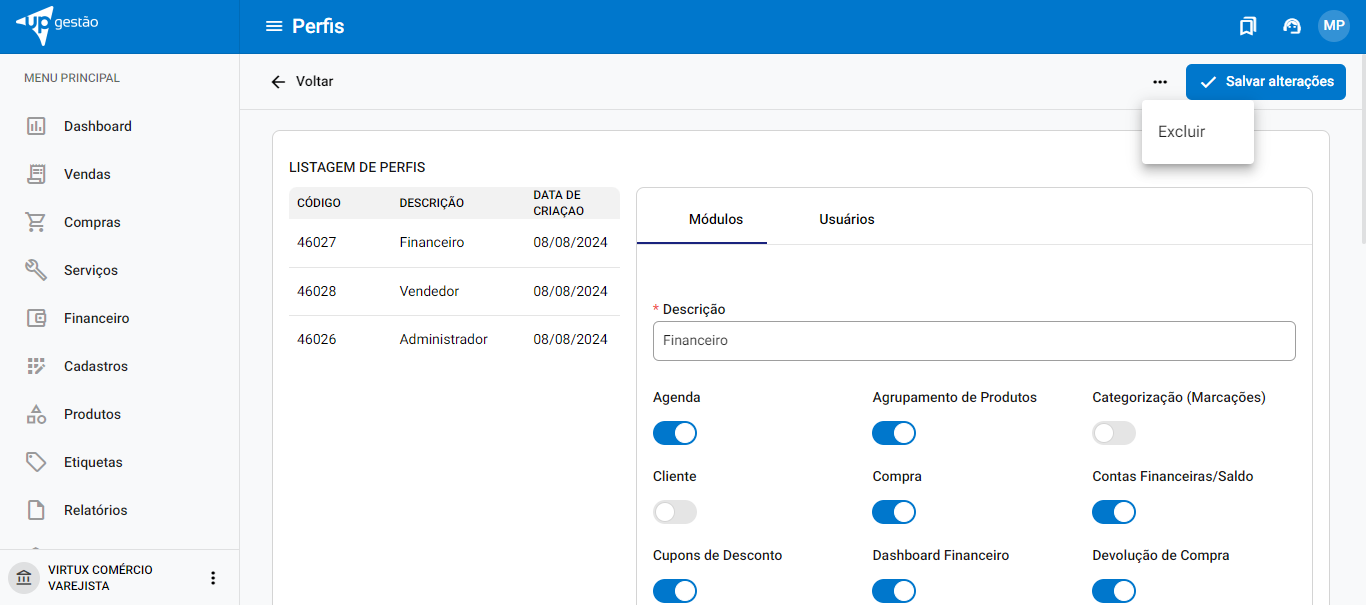The image size is (1366, 605).
Task: Open the bookmarks icon in top bar
Action: (1247, 26)
